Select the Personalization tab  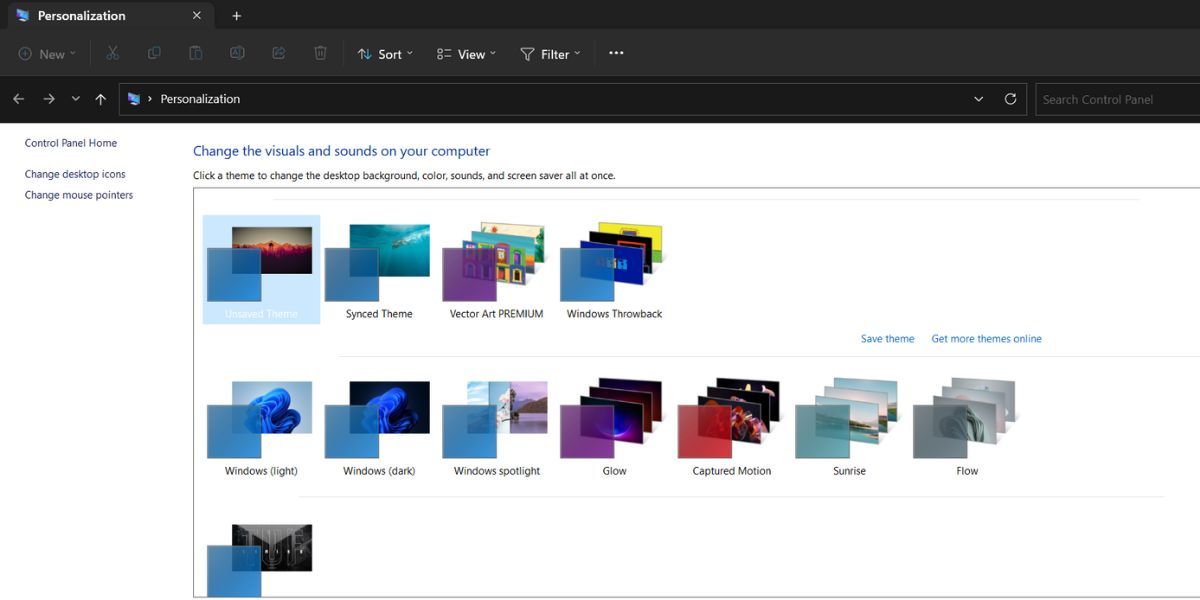[110, 16]
